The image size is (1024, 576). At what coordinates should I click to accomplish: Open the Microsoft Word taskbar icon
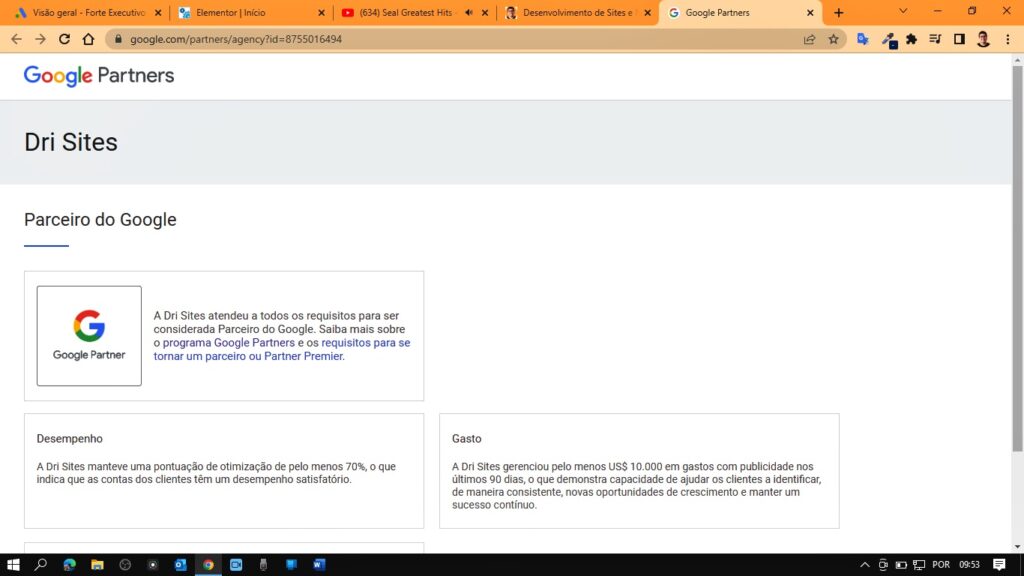point(319,564)
